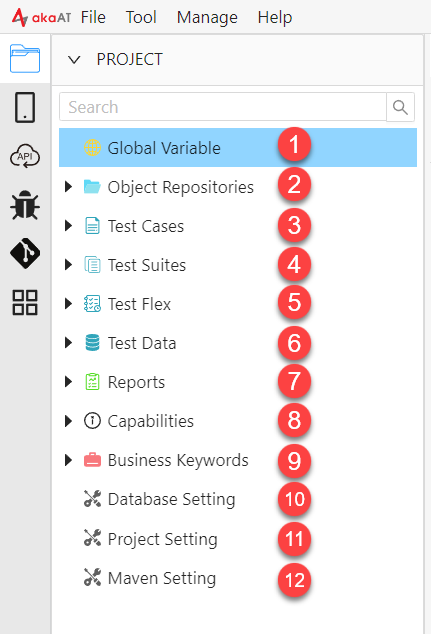Expand the Test Suites arrow
The height and width of the screenshot is (634, 431).
(68, 265)
